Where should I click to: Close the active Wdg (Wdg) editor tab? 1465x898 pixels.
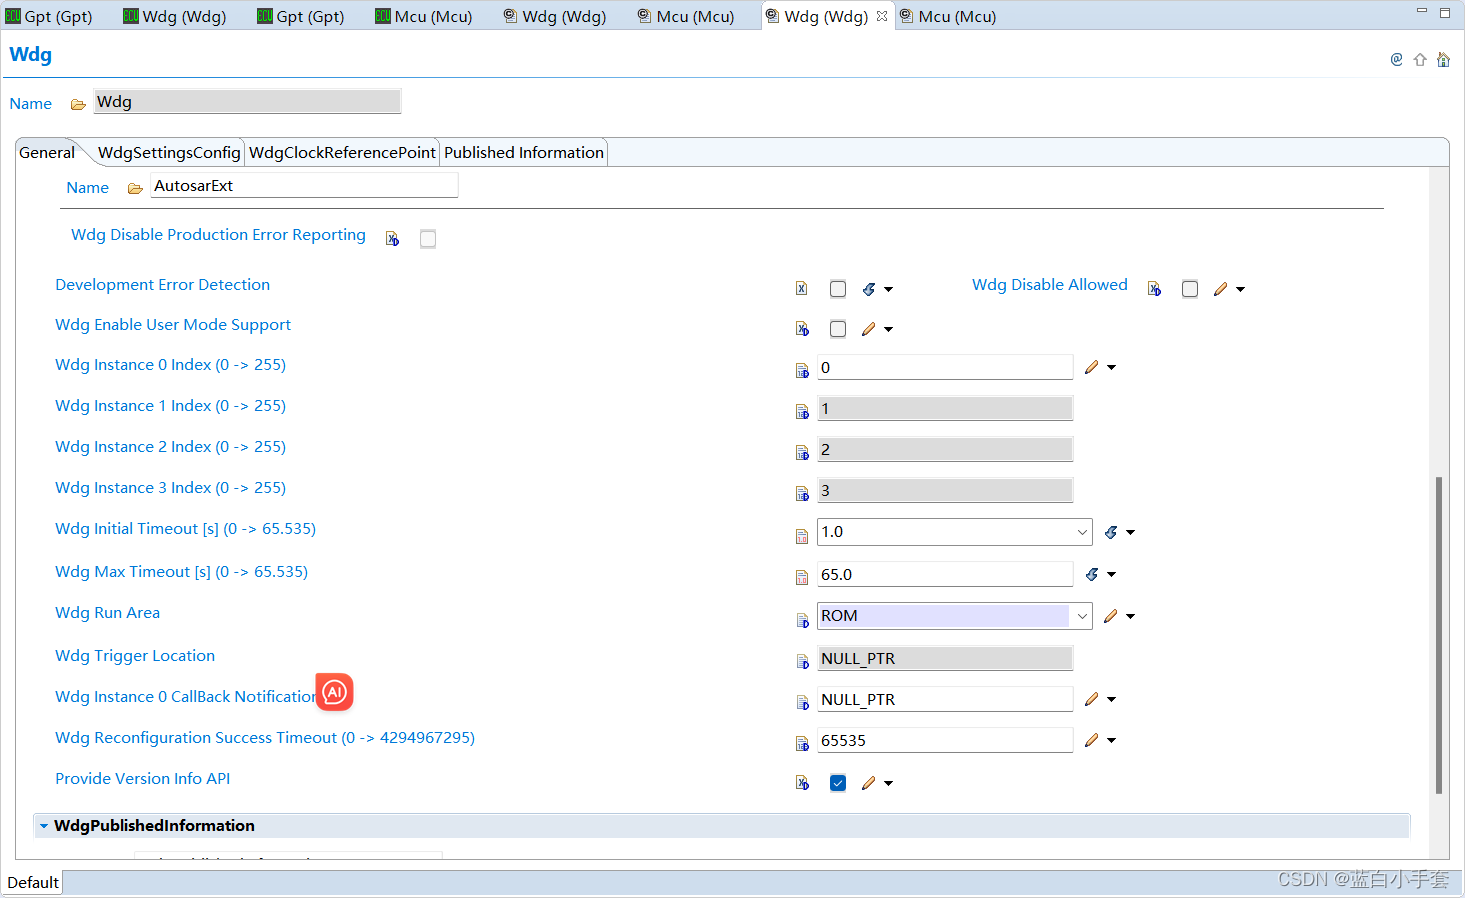[882, 16]
